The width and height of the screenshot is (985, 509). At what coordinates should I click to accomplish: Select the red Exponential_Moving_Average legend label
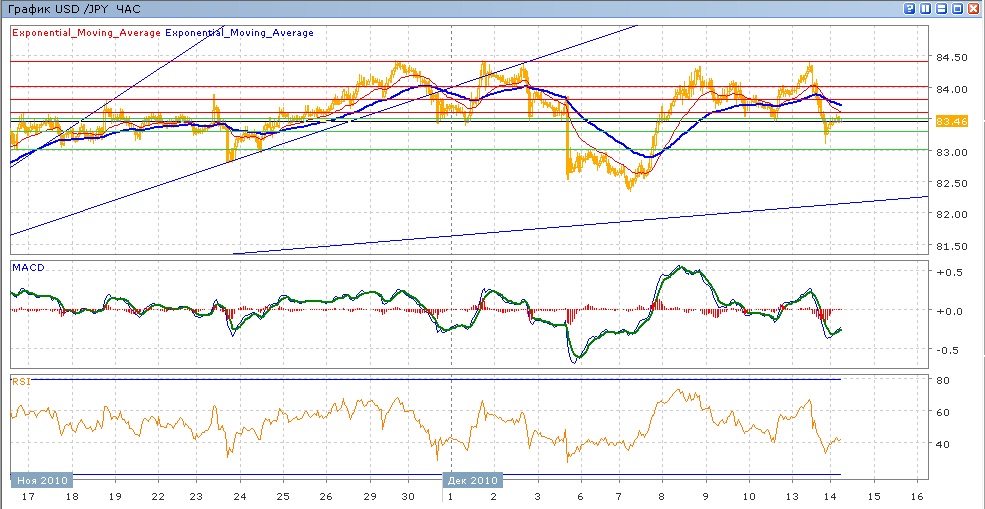(85, 33)
